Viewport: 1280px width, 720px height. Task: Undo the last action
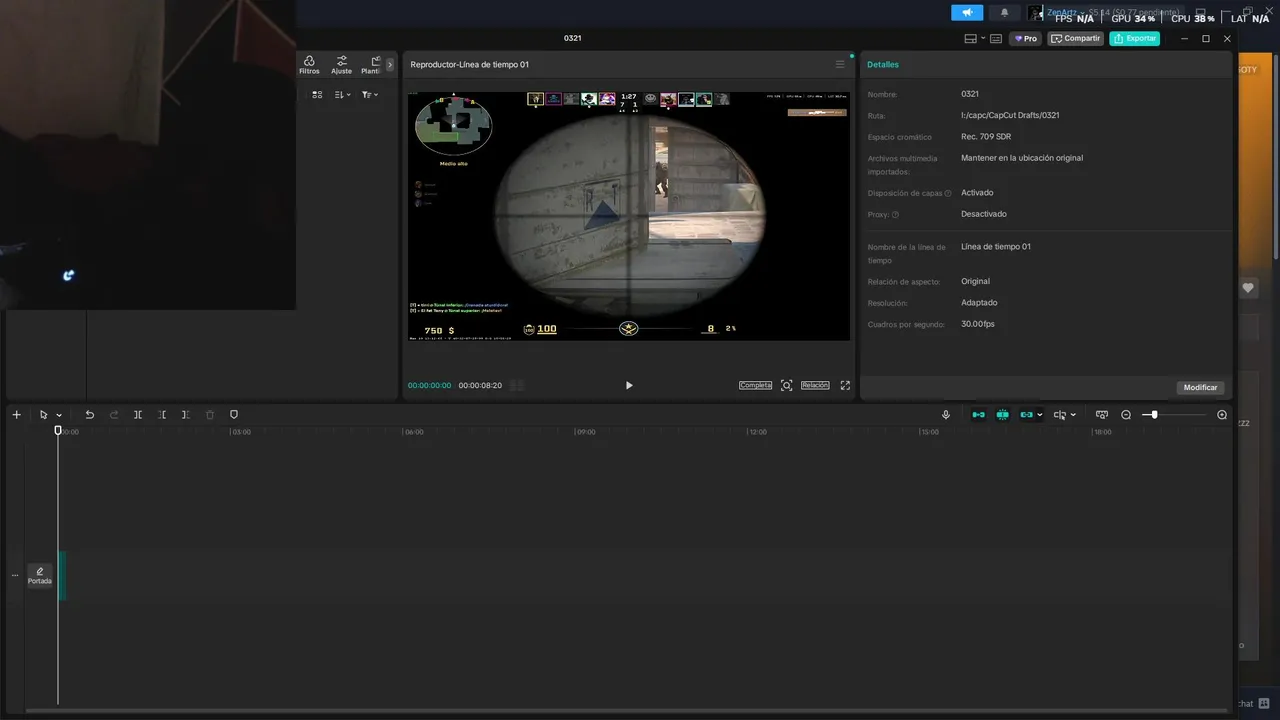pyautogui.click(x=89, y=414)
